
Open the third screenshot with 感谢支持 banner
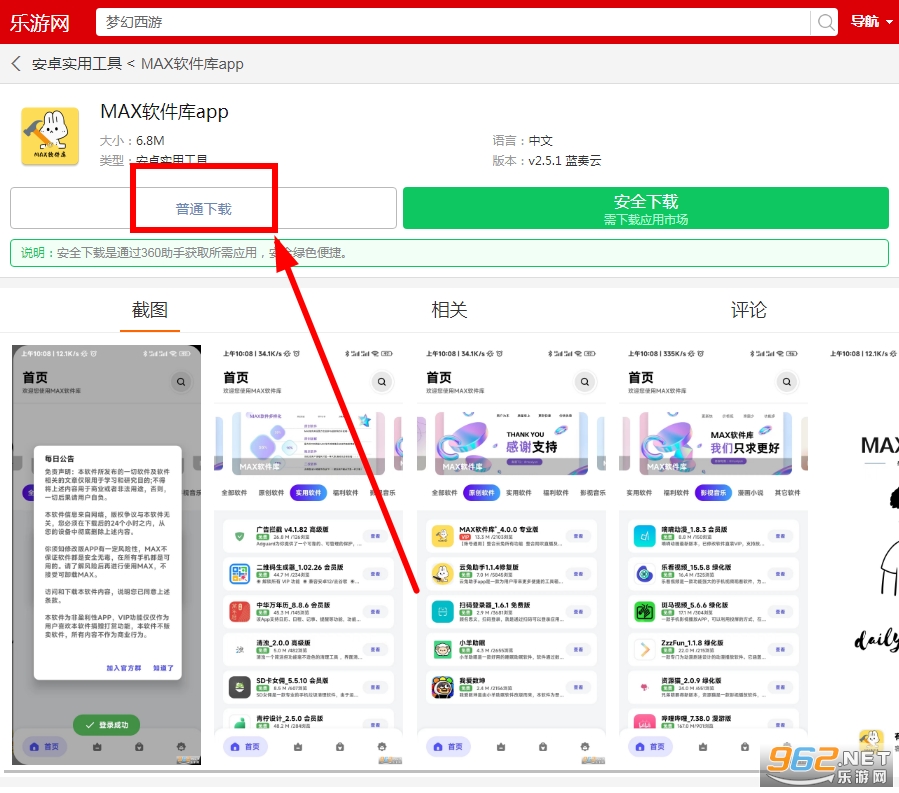pos(511,555)
